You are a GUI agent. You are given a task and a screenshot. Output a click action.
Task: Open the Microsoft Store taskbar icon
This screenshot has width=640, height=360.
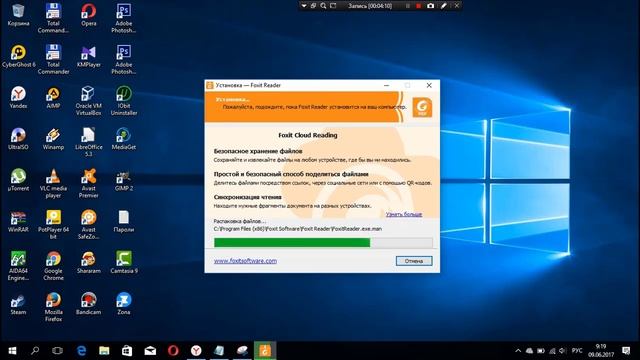pos(127,351)
